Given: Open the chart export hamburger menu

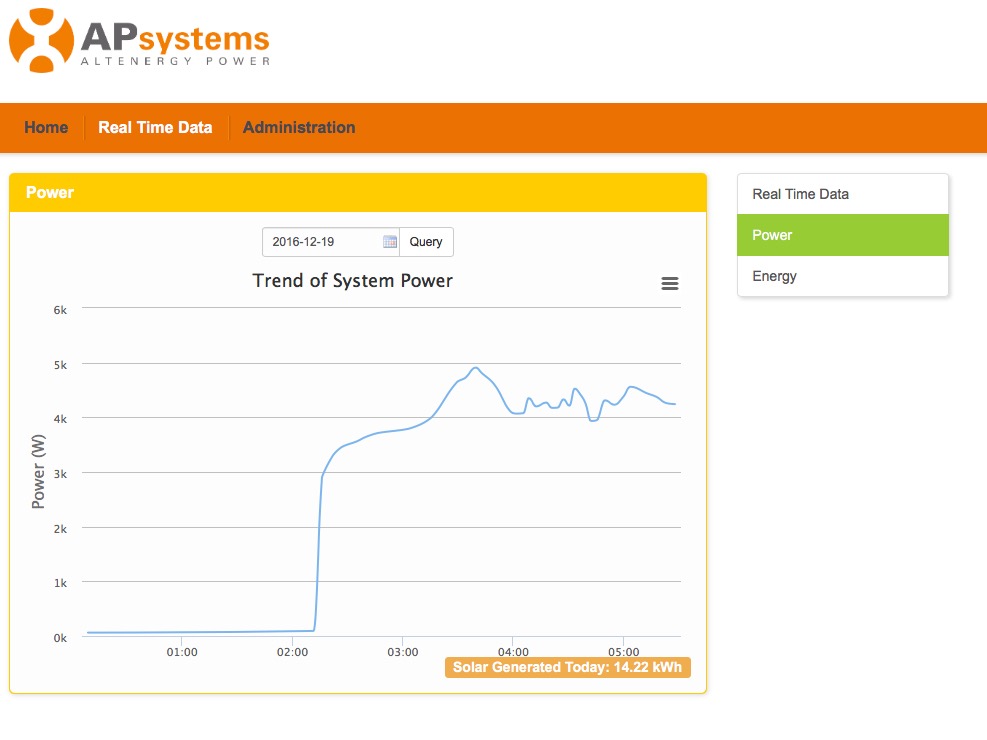Looking at the screenshot, I should [x=669, y=283].
